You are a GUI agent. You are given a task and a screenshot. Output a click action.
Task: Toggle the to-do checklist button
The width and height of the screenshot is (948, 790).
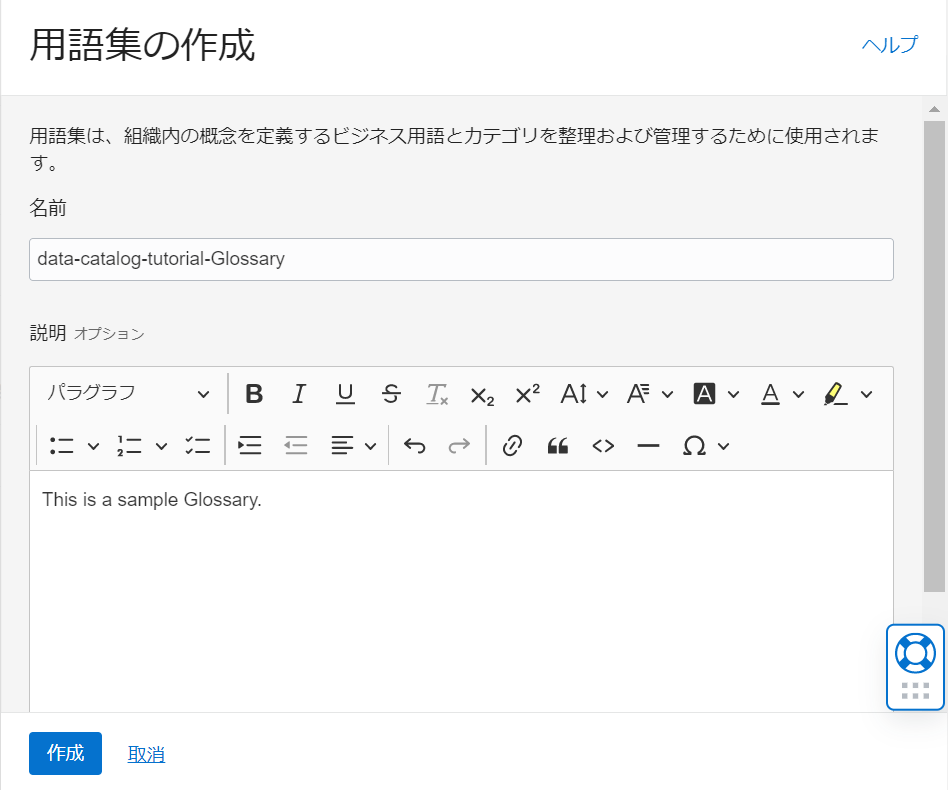click(197, 446)
